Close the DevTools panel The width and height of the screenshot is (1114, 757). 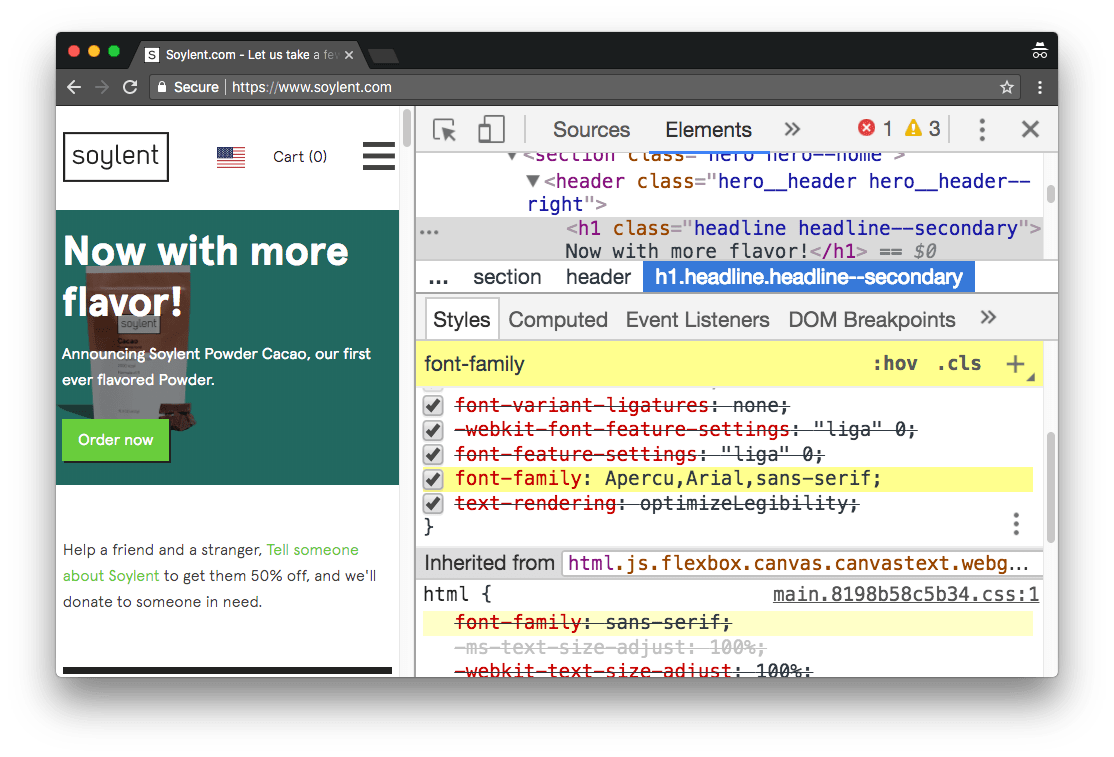(1030, 129)
